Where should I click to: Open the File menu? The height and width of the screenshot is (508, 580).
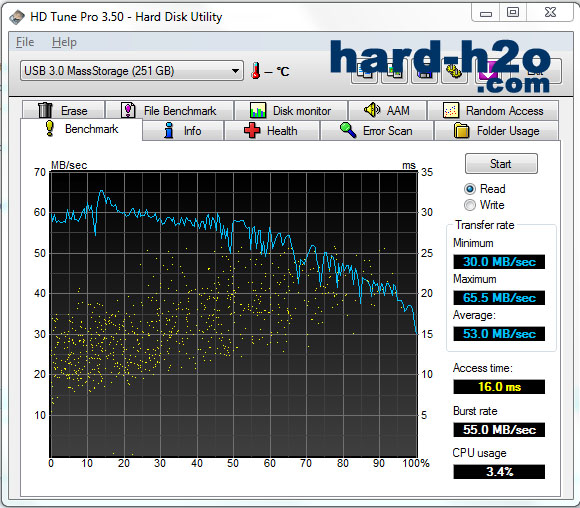(x=25, y=42)
